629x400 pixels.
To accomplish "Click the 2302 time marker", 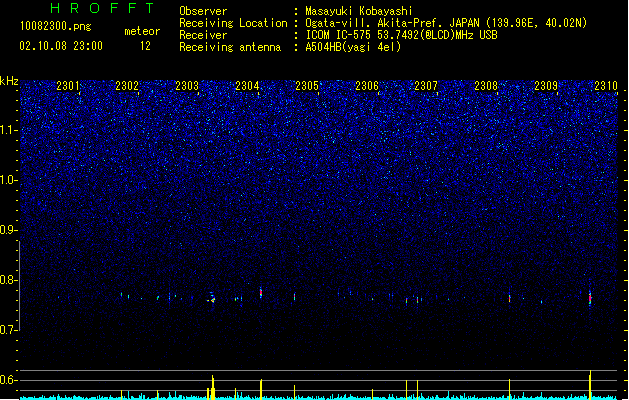I will (127, 86).
